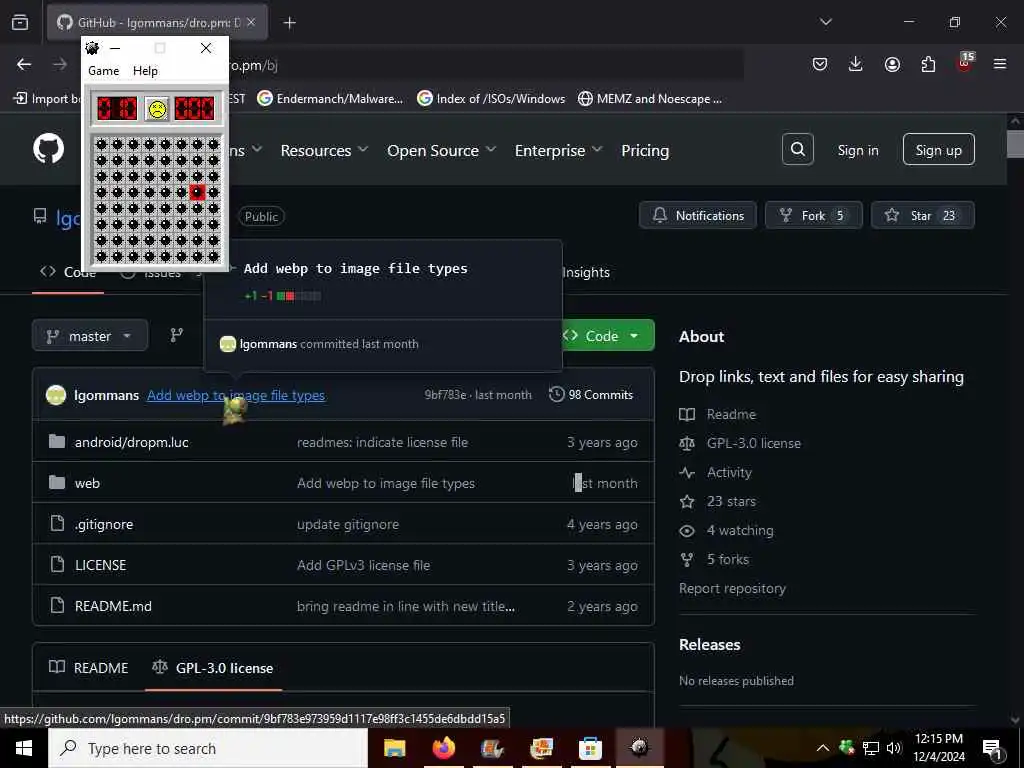This screenshot has height=768, width=1024.
Task: Open the list all tabs chevron
Action: pyautogui.click(x=825, y=22)
